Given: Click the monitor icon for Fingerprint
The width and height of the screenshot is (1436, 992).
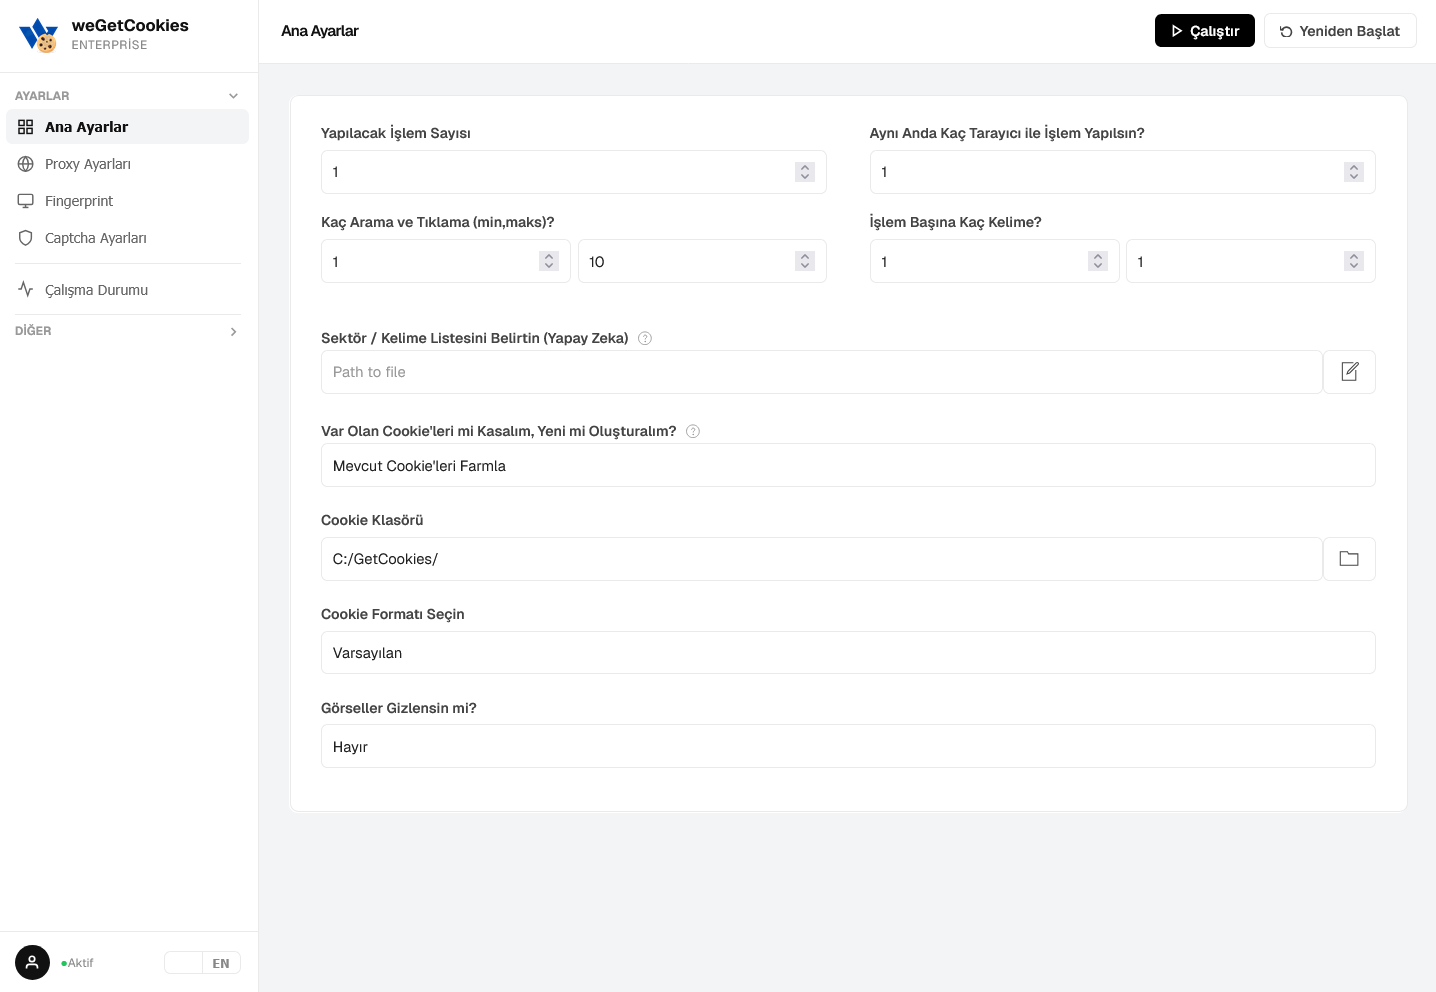Looking at the screenshot, I should click(26, 201).
